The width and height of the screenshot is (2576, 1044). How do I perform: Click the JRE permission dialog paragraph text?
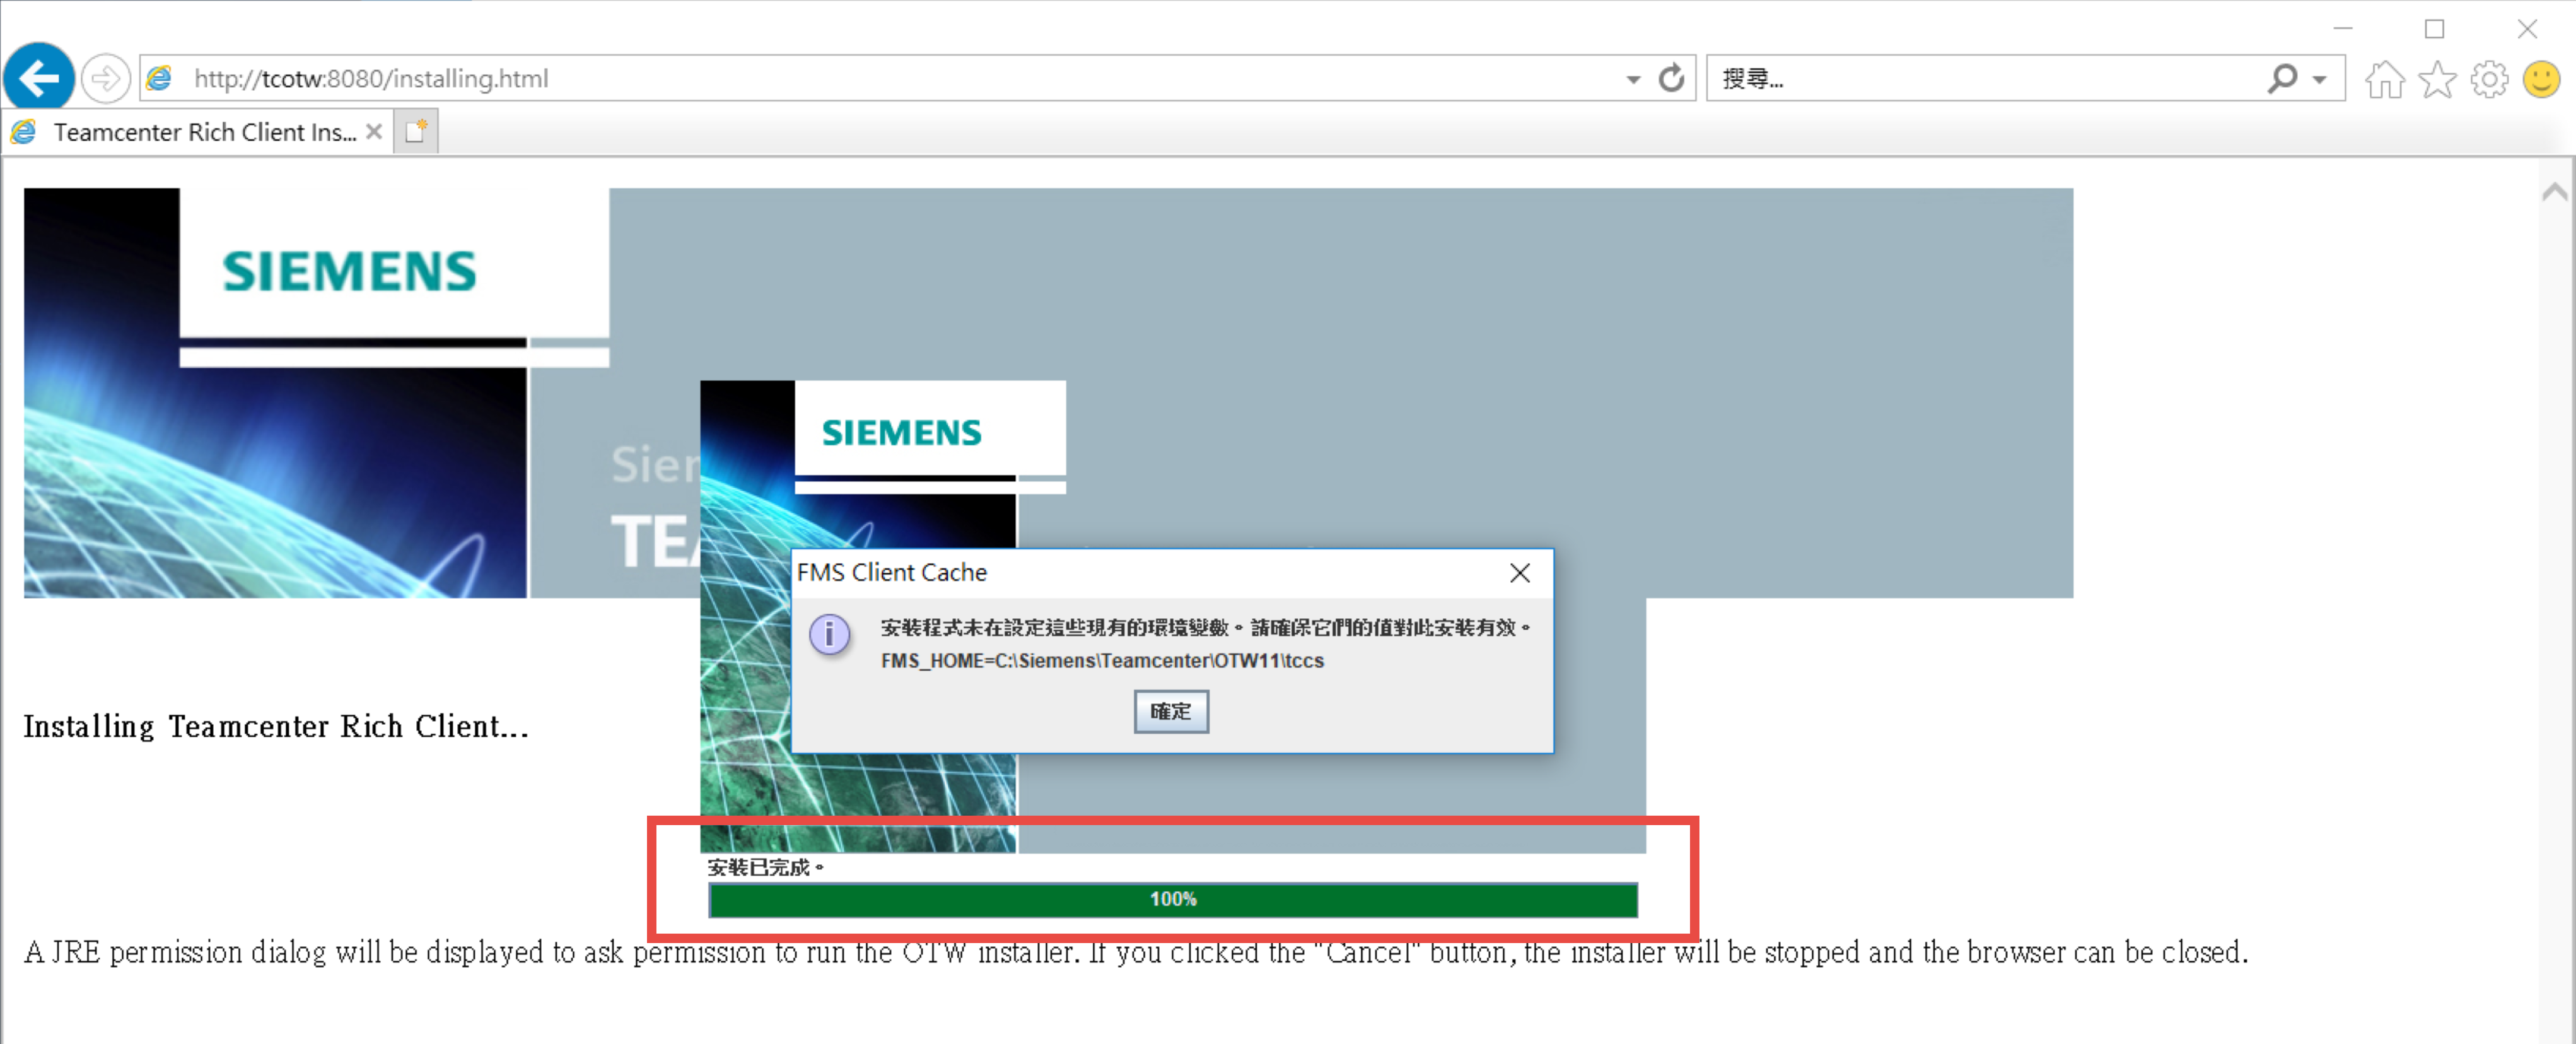tap(1136, 951)
